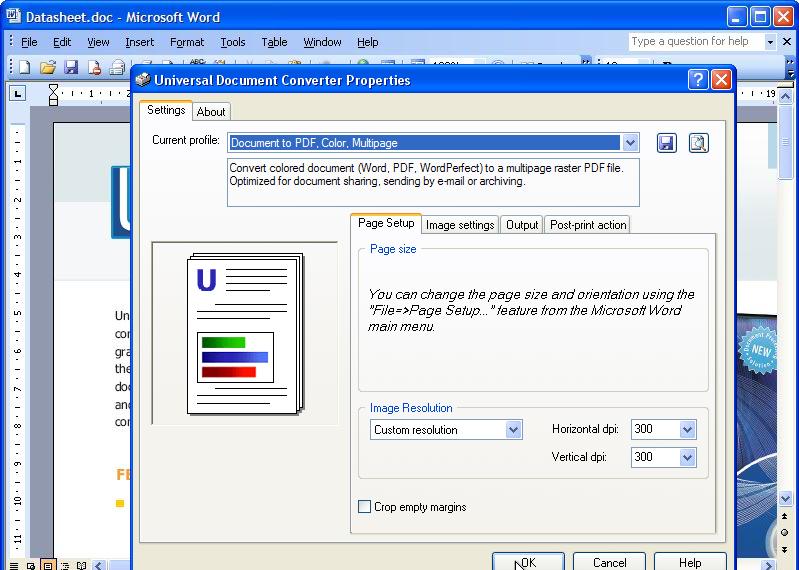The height and width of the screenshot is (570, 799).
Task: Open the View menu in Word
Action: click(98, 42)
